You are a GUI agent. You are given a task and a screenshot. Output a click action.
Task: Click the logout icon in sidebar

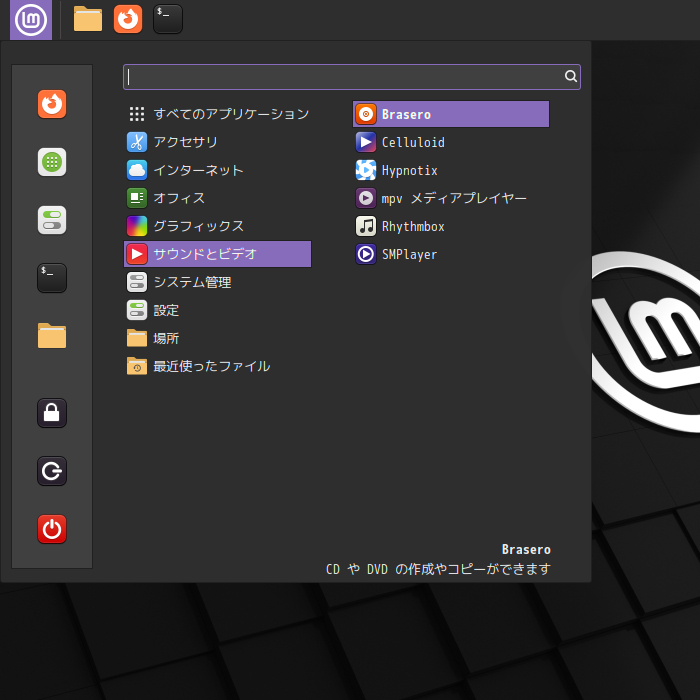[x=52, y=471]
